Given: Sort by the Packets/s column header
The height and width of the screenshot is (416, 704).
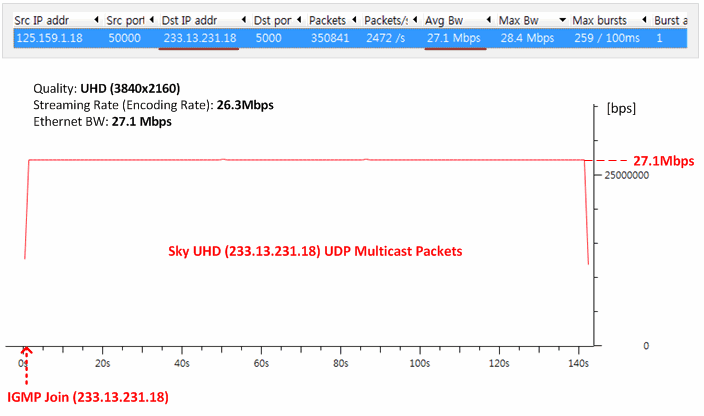Looking at the screenshot, I should click(386, 21).
